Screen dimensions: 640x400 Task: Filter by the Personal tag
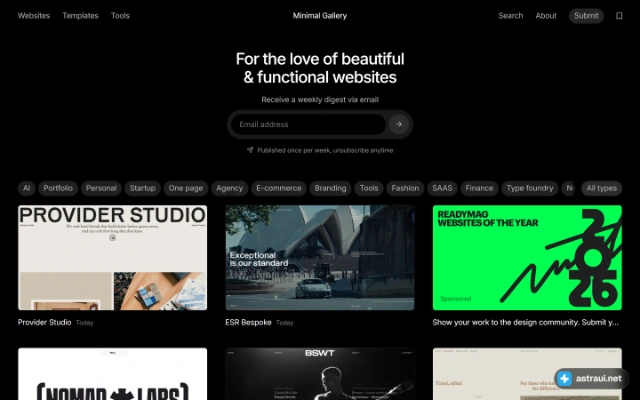(x=101, y=188)
